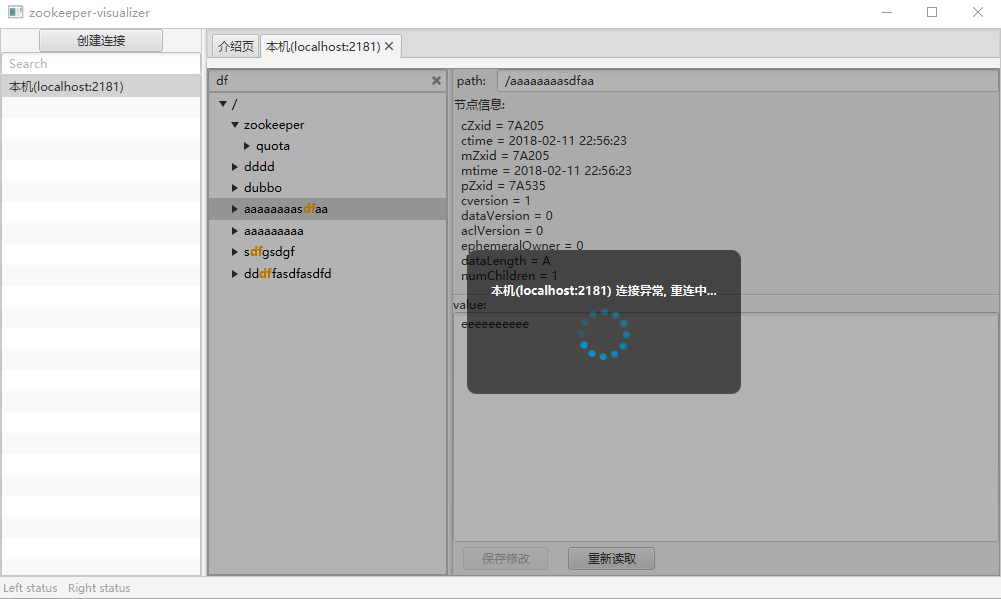Expand the dddffasdfasdfd node
The height and width of the screenshot is (599, 1001).
[x=235, y=273]
